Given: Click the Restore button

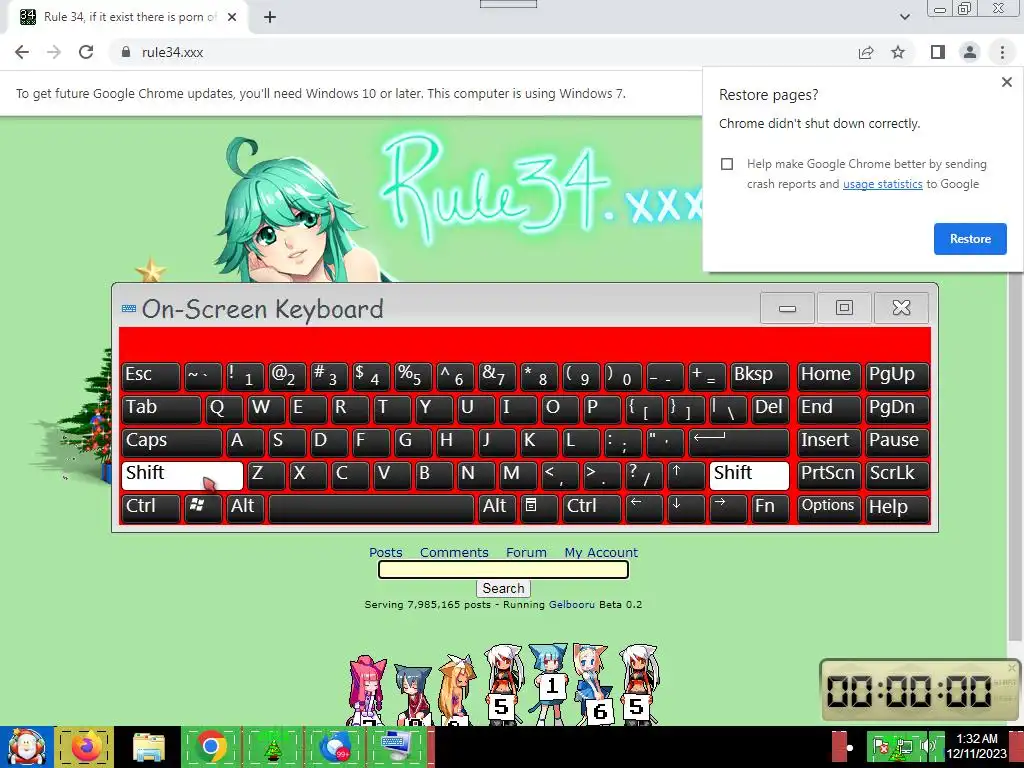Looking at the screenshot, I should [x=970, y=239].
